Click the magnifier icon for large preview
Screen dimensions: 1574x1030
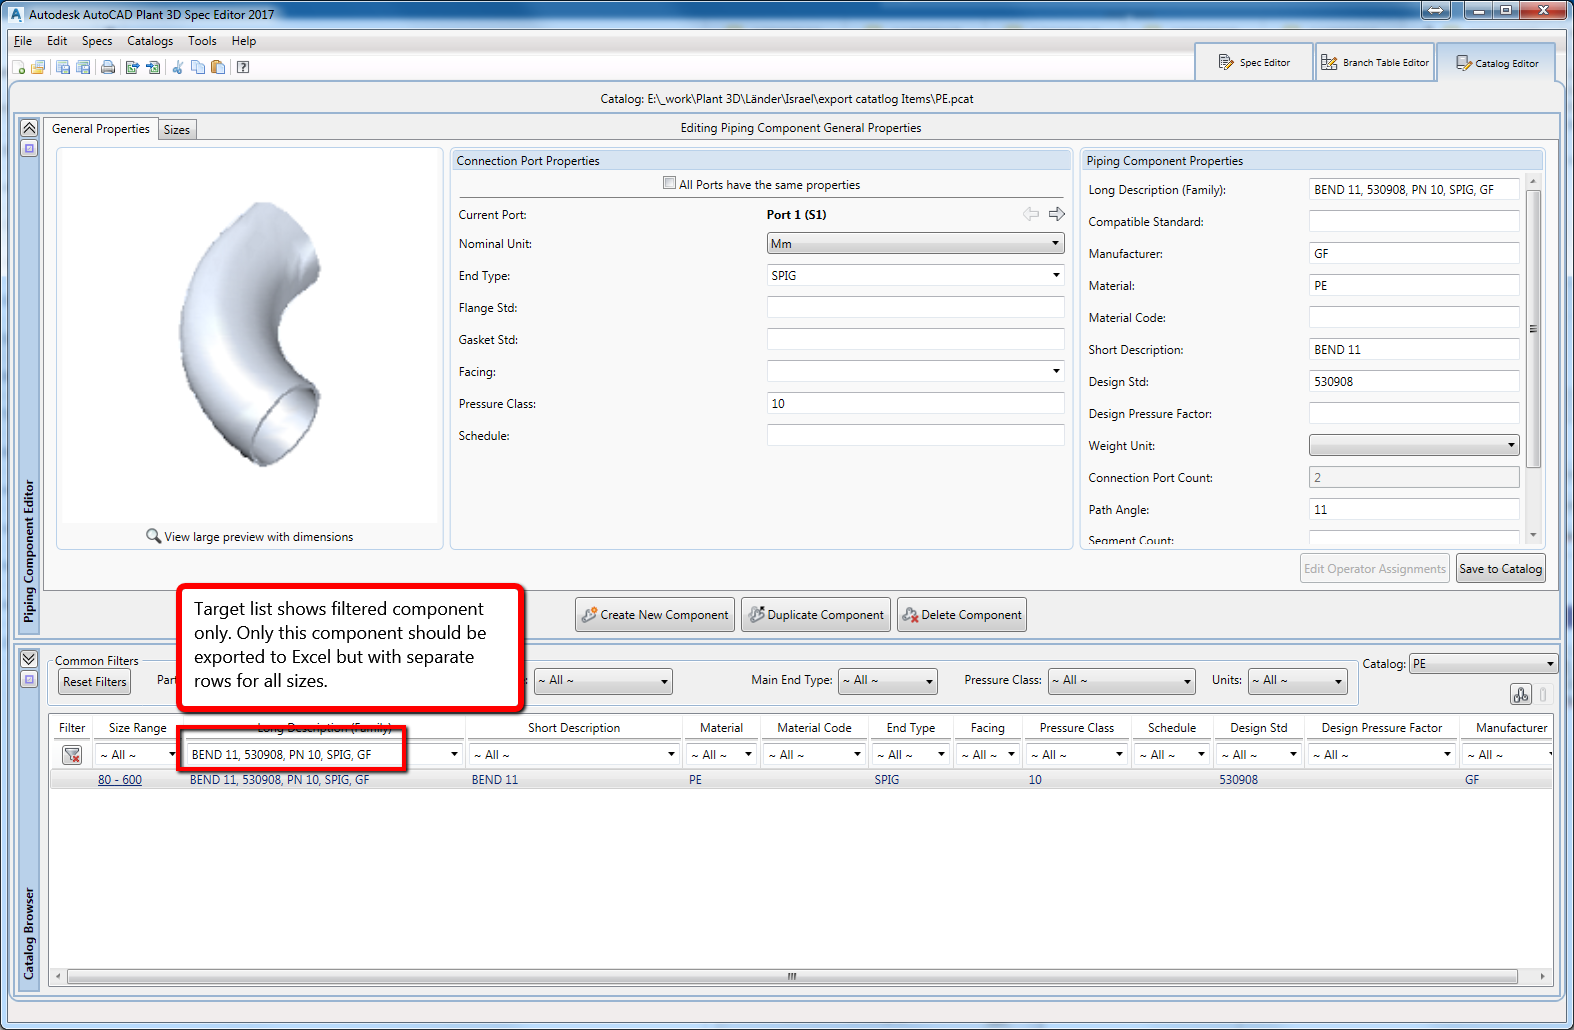(153, 536)
